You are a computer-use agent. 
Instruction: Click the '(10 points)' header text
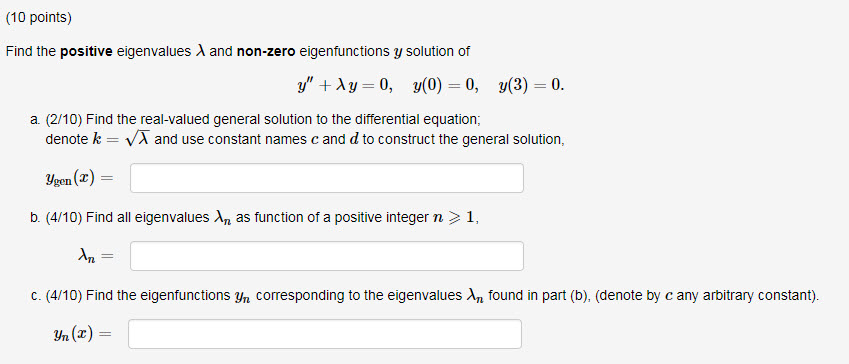coord(38,18)
